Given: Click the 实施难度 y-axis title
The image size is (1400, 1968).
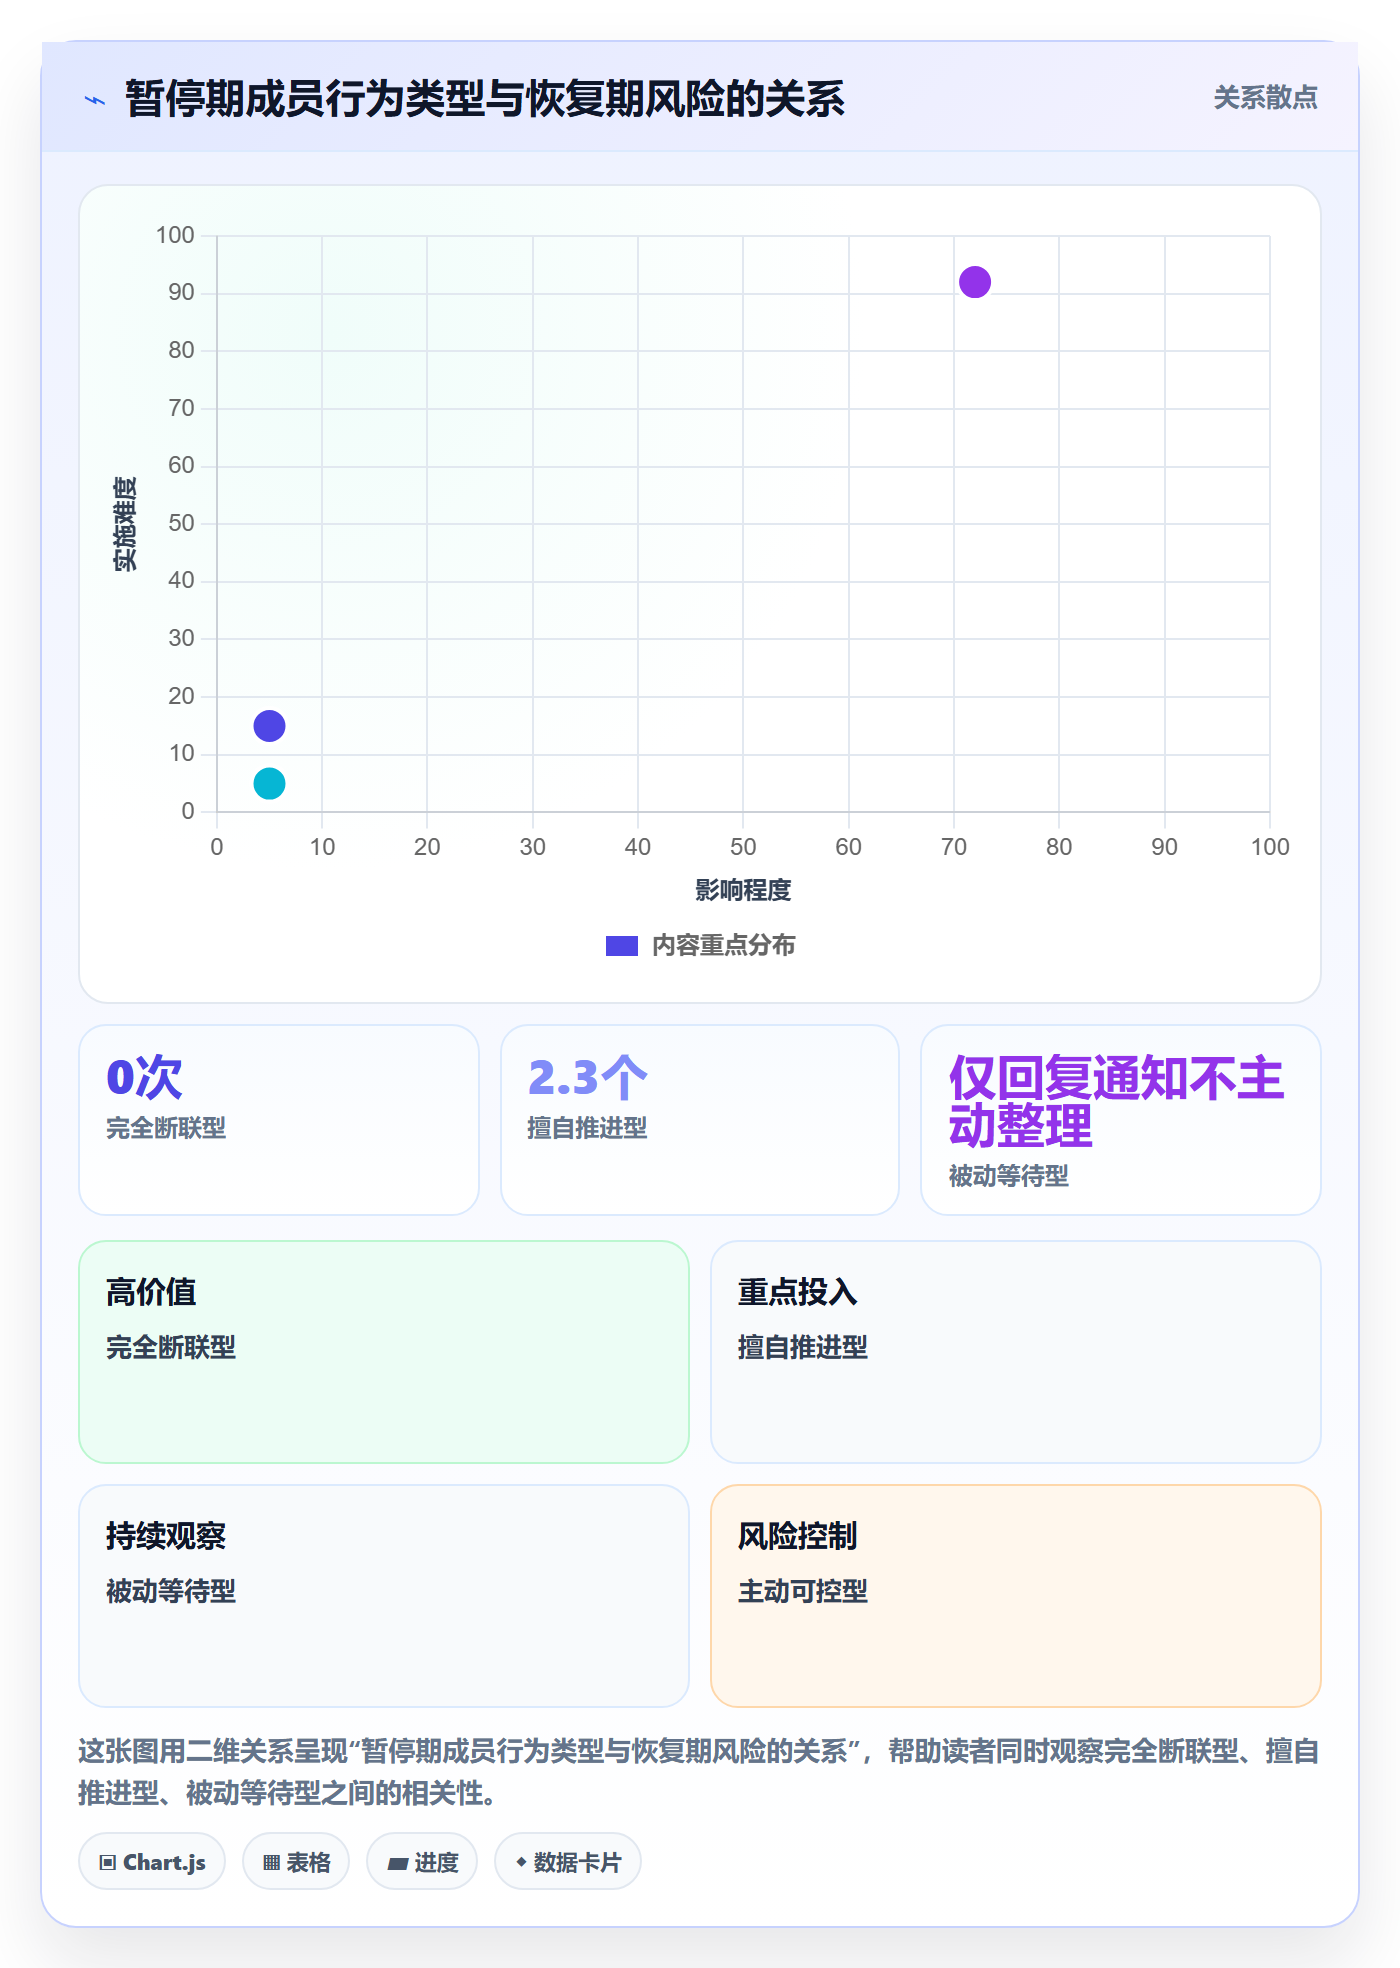Looking at the screenshot, I should [x=125, y=524].
